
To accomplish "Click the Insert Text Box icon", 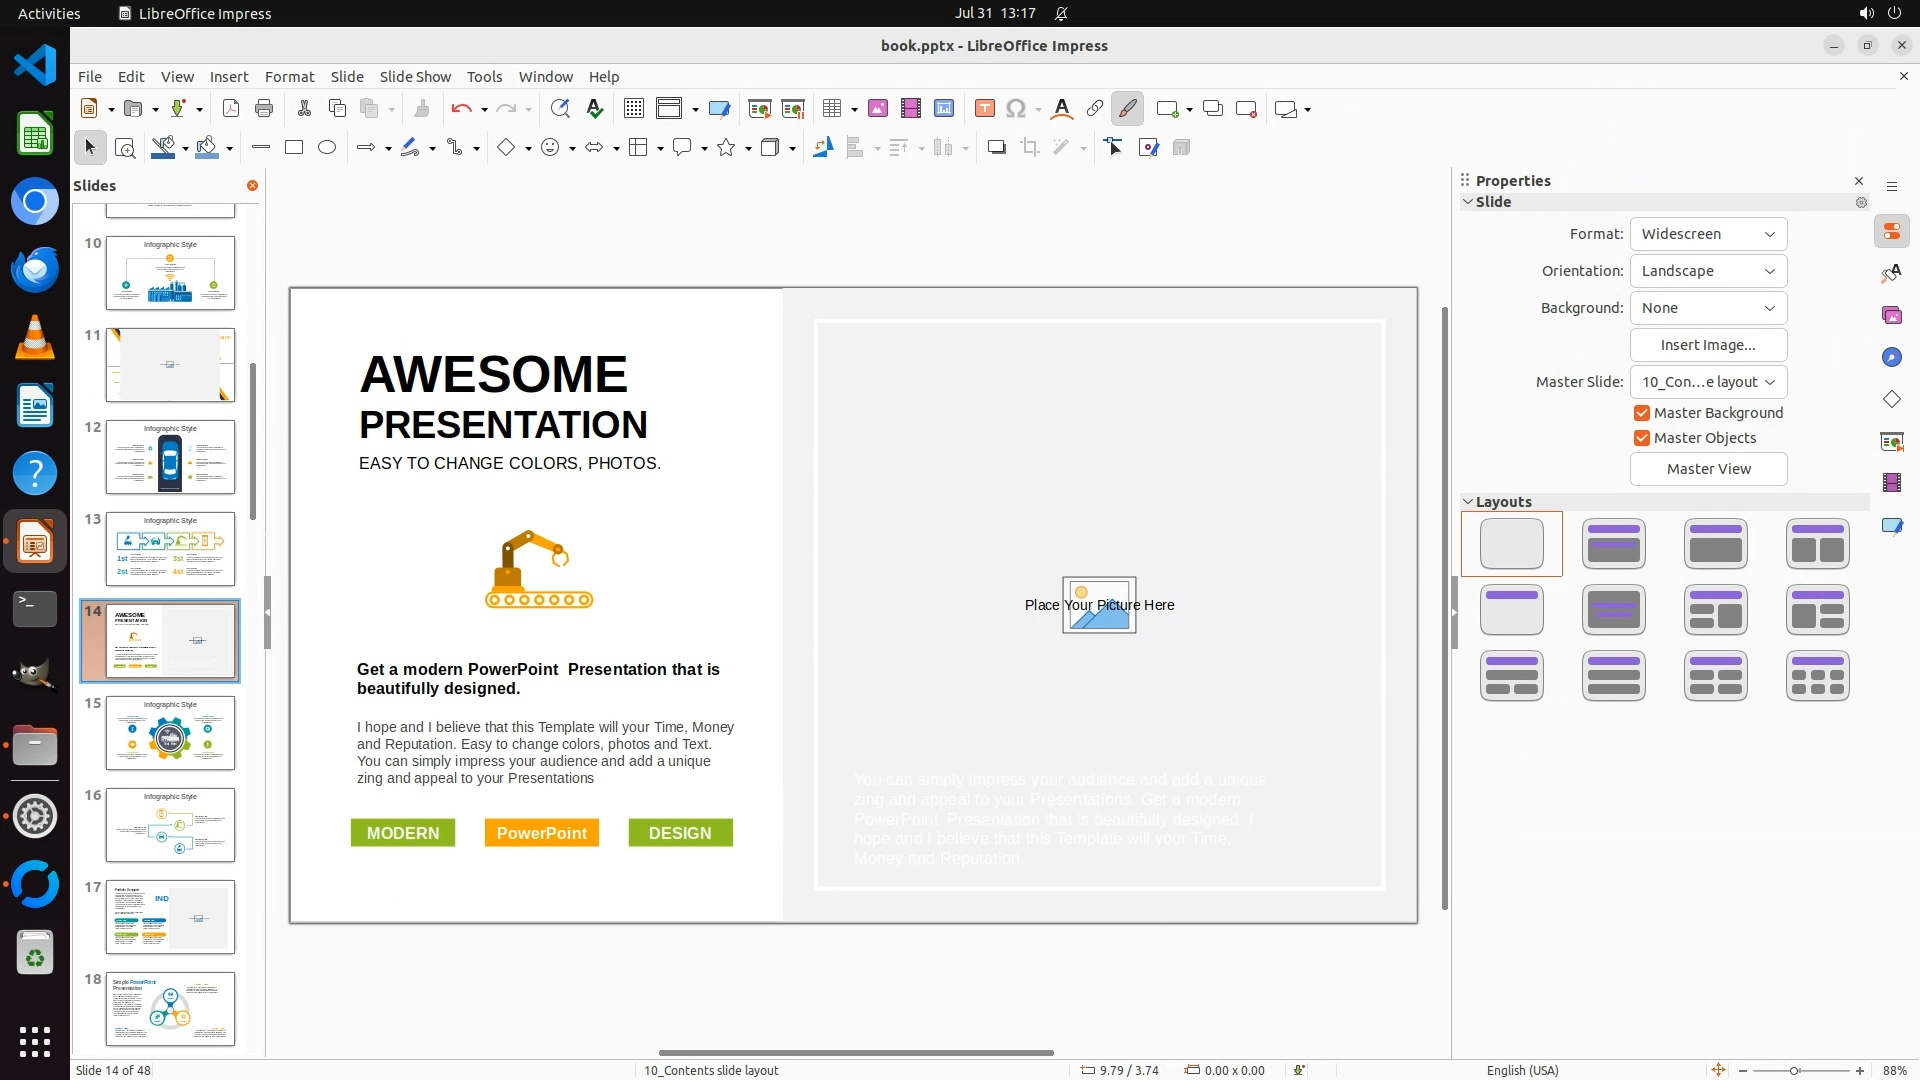I will pos(984,109).
